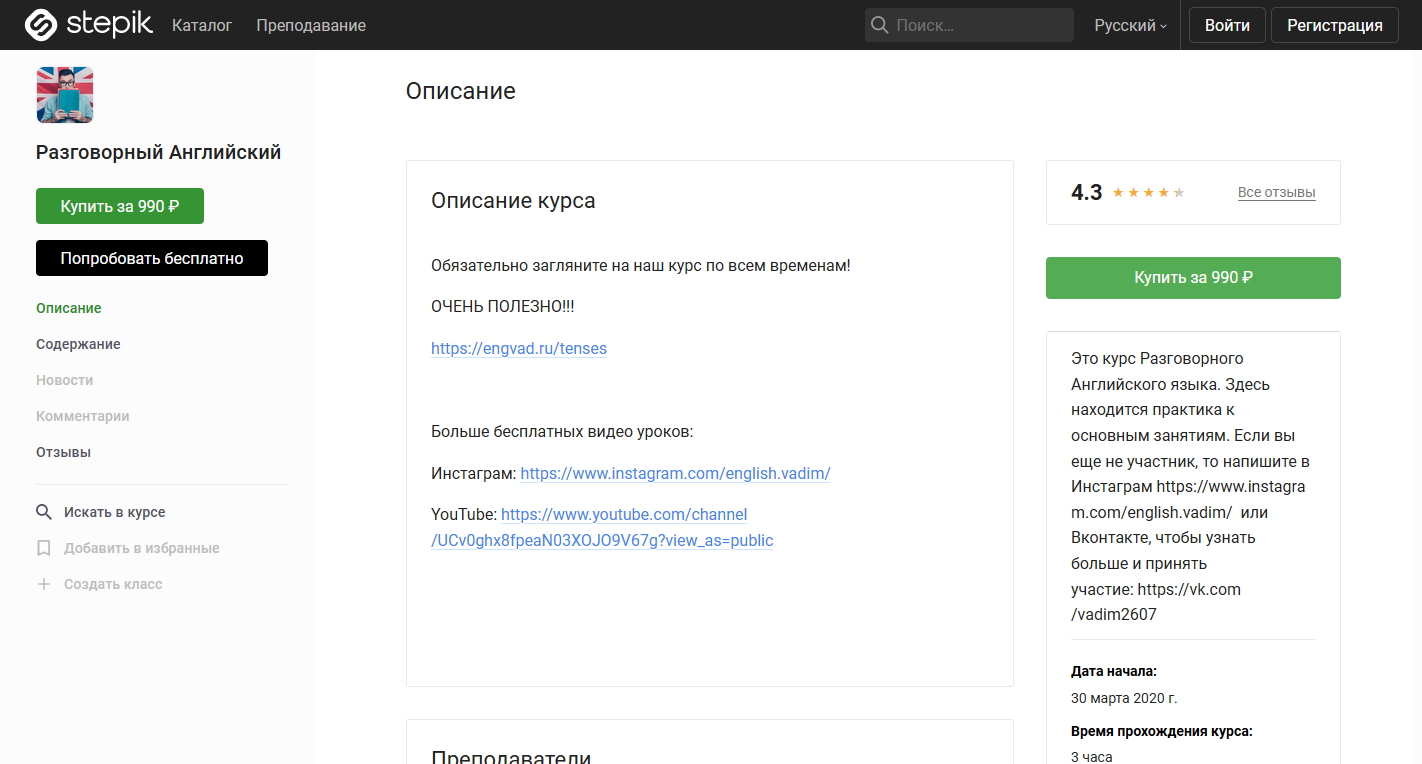Follow the Instagram link for english.vadim
Viewport: 1422px width, 764px height.
click(x=674, y=473)
